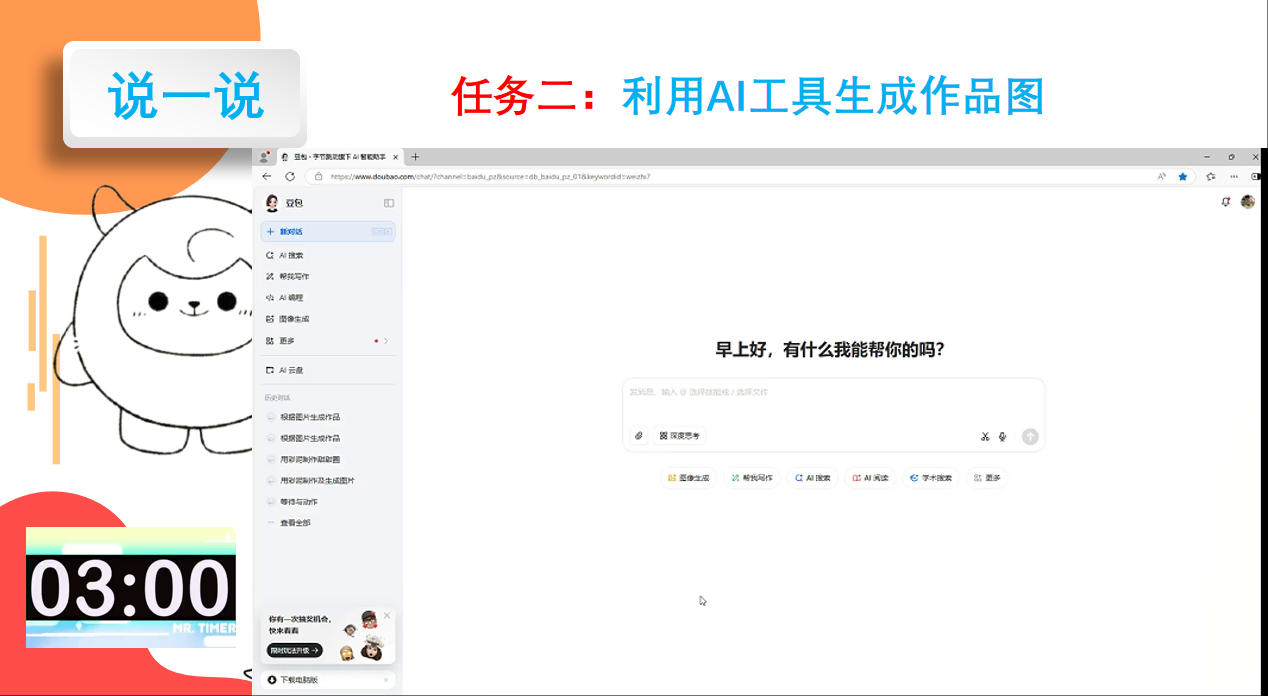Click the blue favorites star in address bar
Viewport: 1268px width, 696px height.
(x=1183, y=176)
